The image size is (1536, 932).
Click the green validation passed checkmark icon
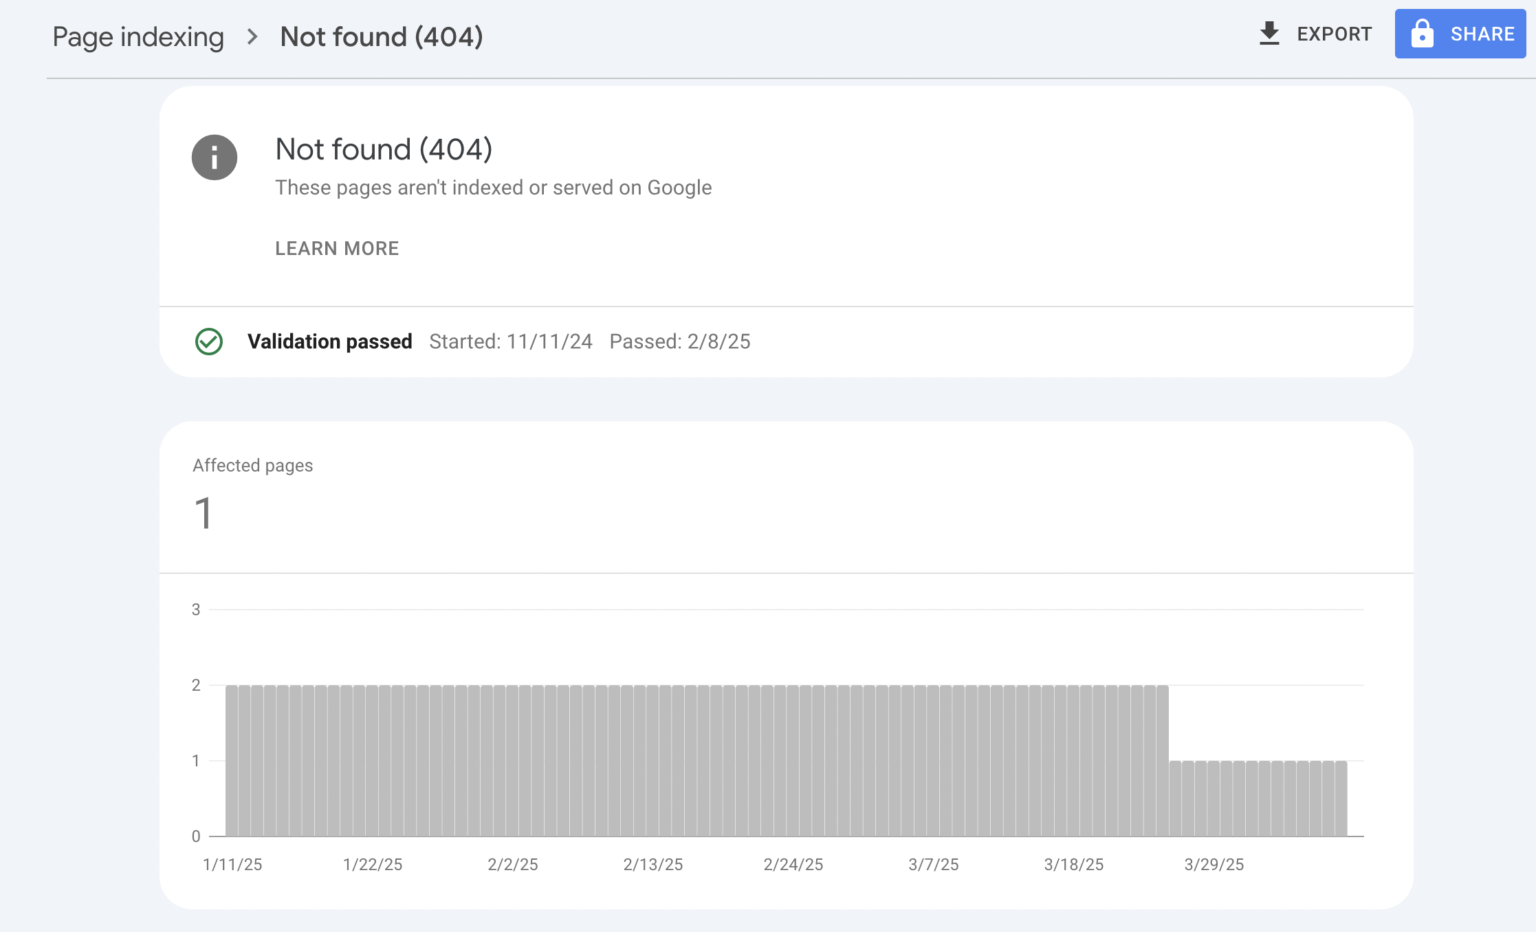click(209, 341)
